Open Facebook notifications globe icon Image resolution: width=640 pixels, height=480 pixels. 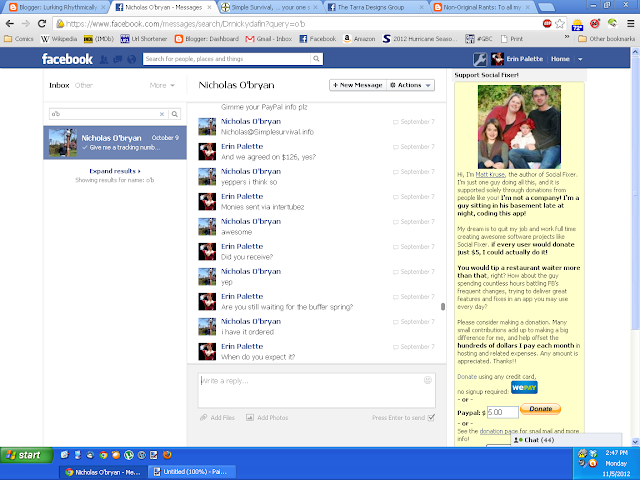point(131,60)
